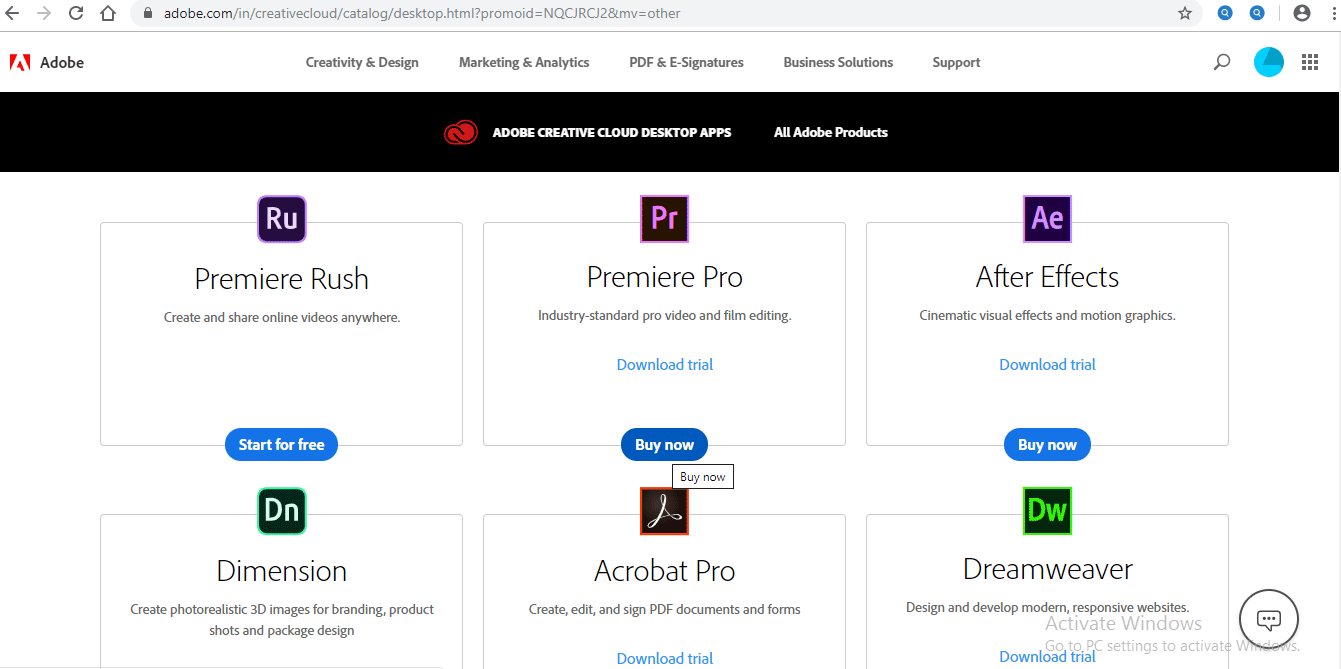Click the Premiere Pro app icon

tap(664, 219)
